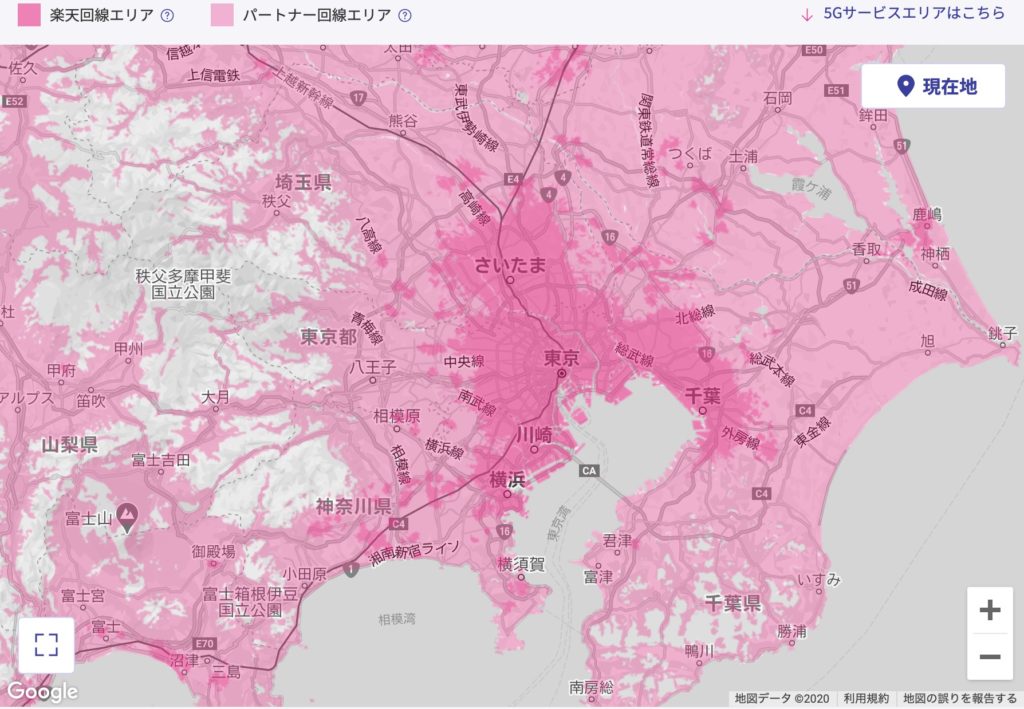Click the 秩父 label on map
This screenshot has width=1024, height=709.
pyautogui.click(x=276, y=202)
